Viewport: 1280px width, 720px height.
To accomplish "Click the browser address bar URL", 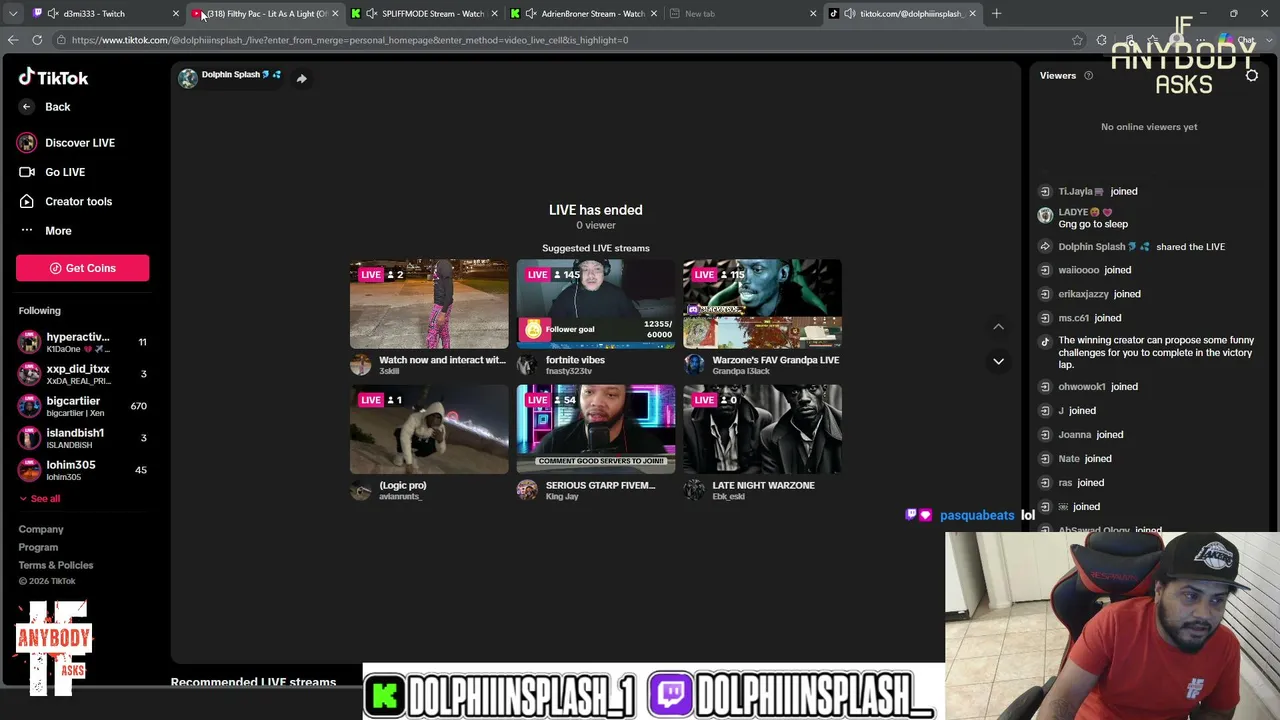I will click(350, 40).
